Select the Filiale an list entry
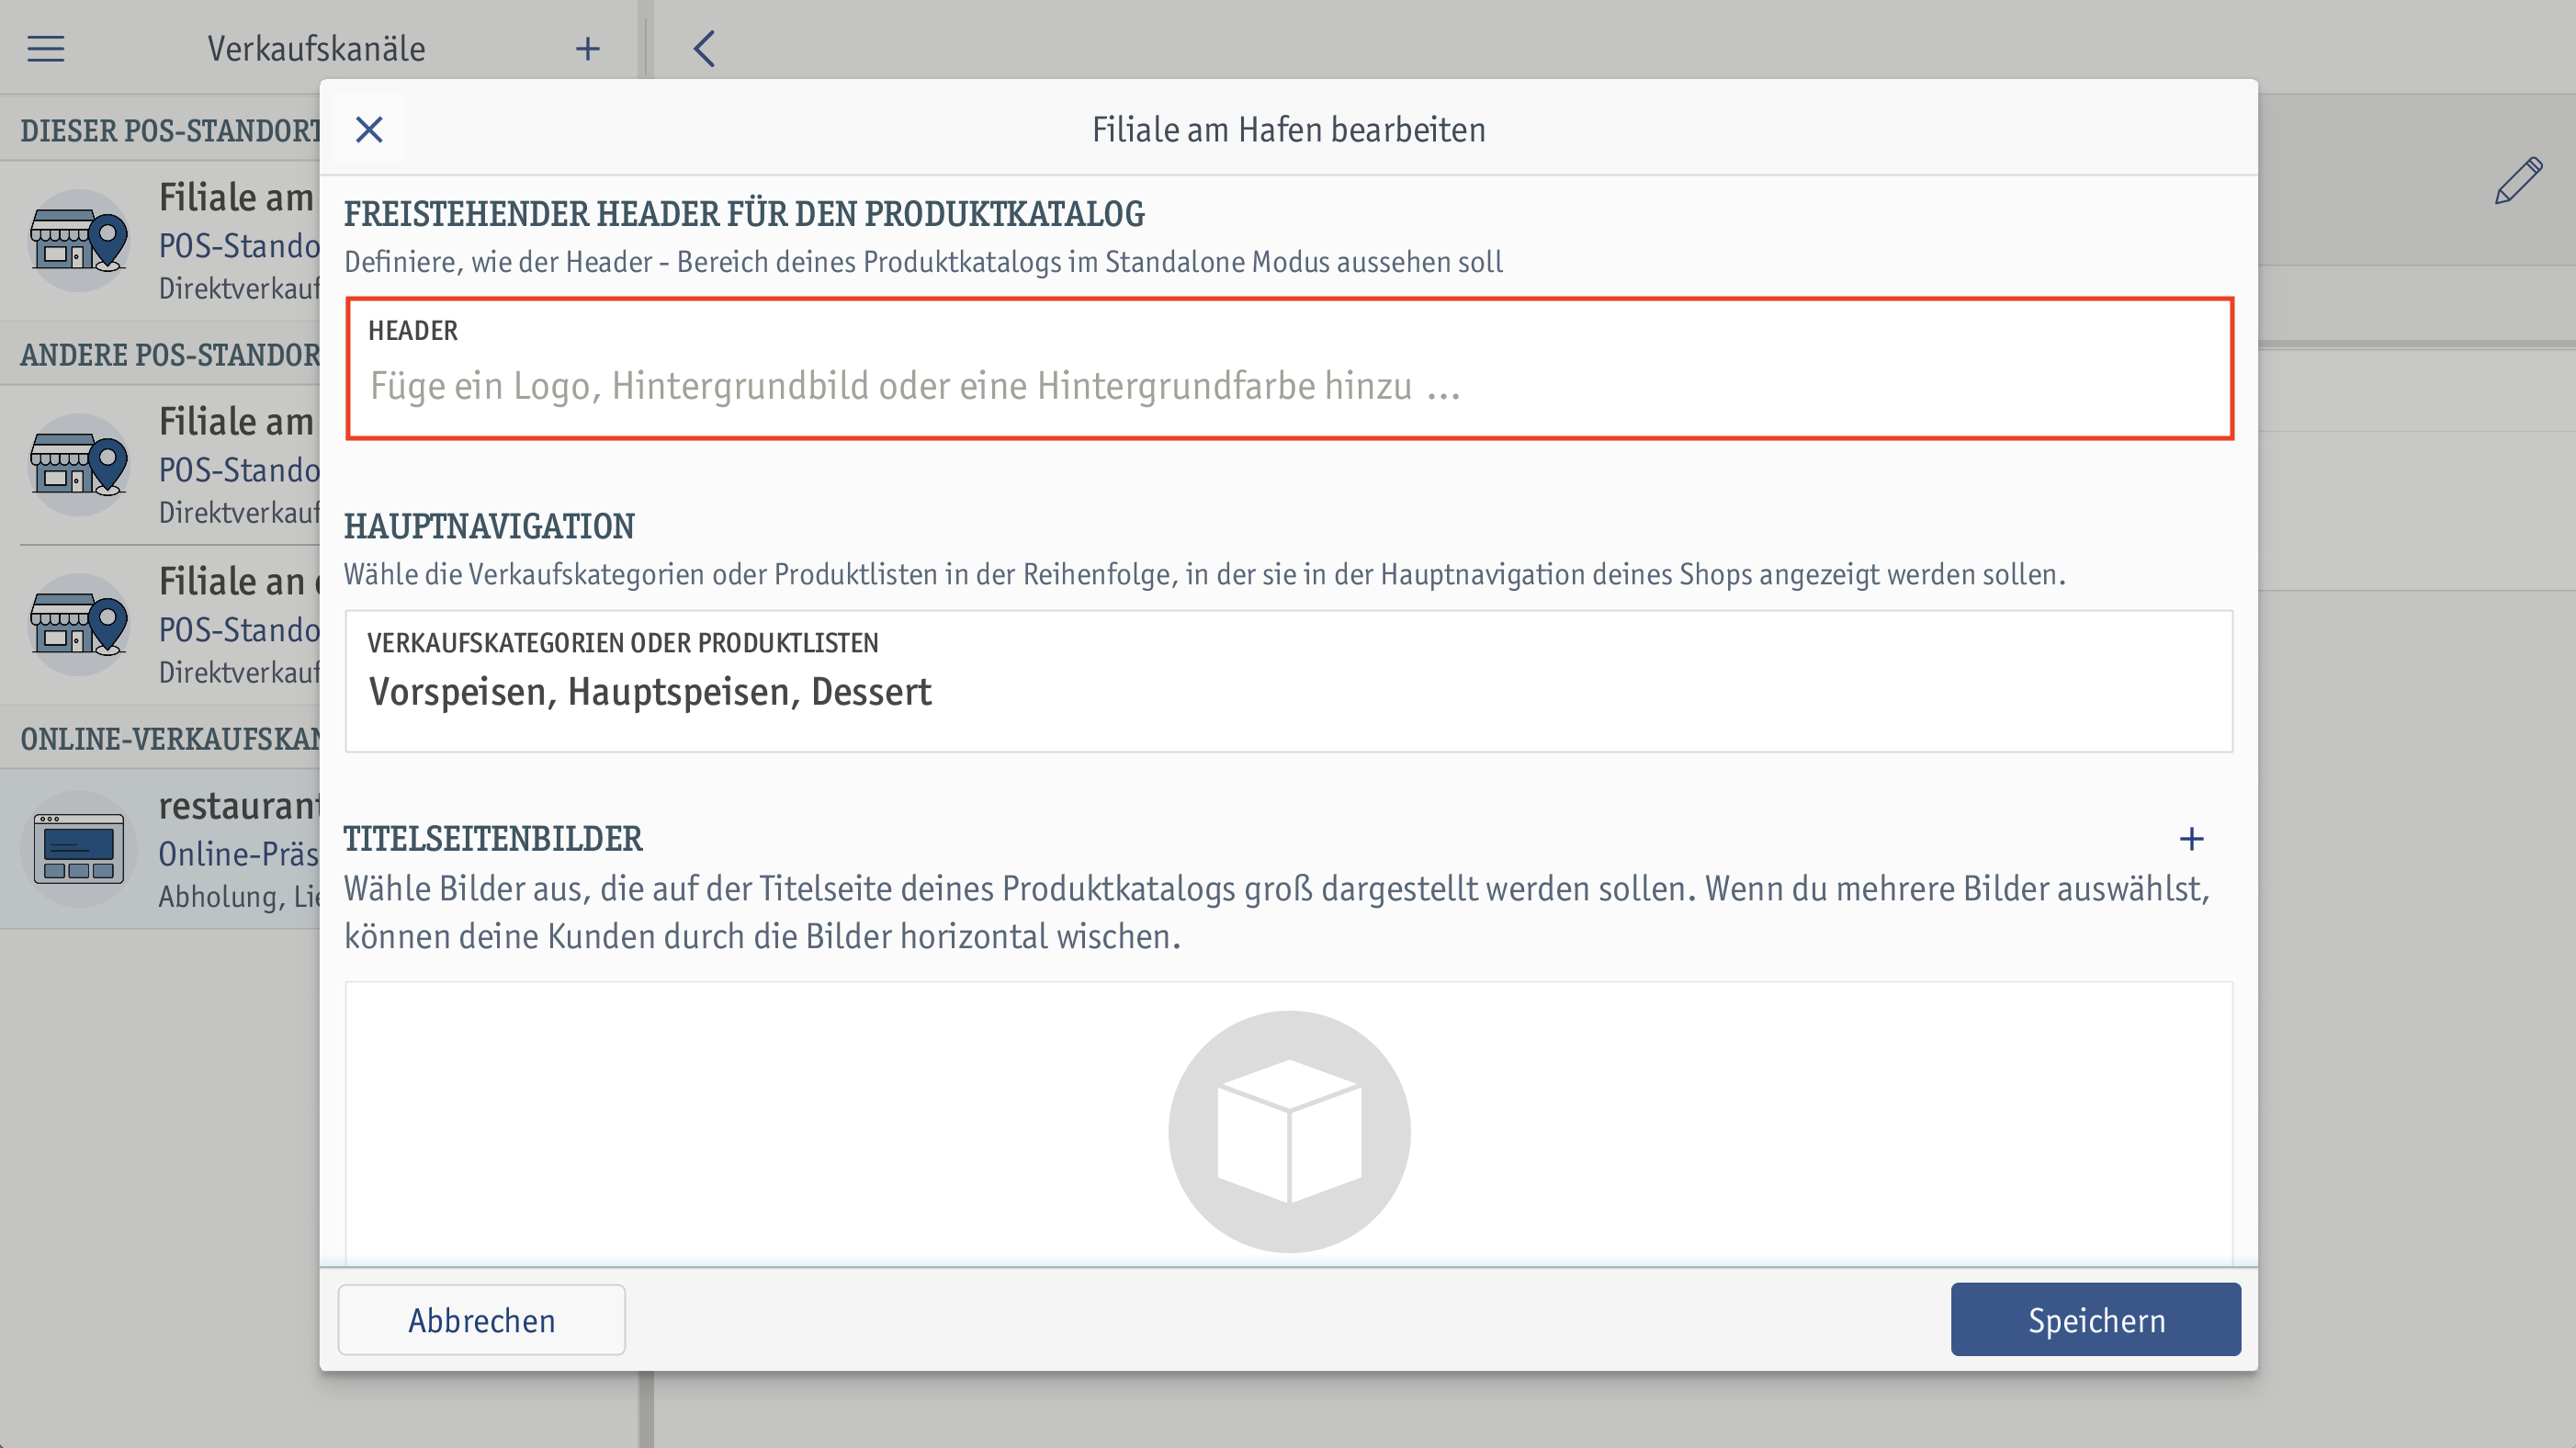 pyautogui.click(x=160, y=625)
